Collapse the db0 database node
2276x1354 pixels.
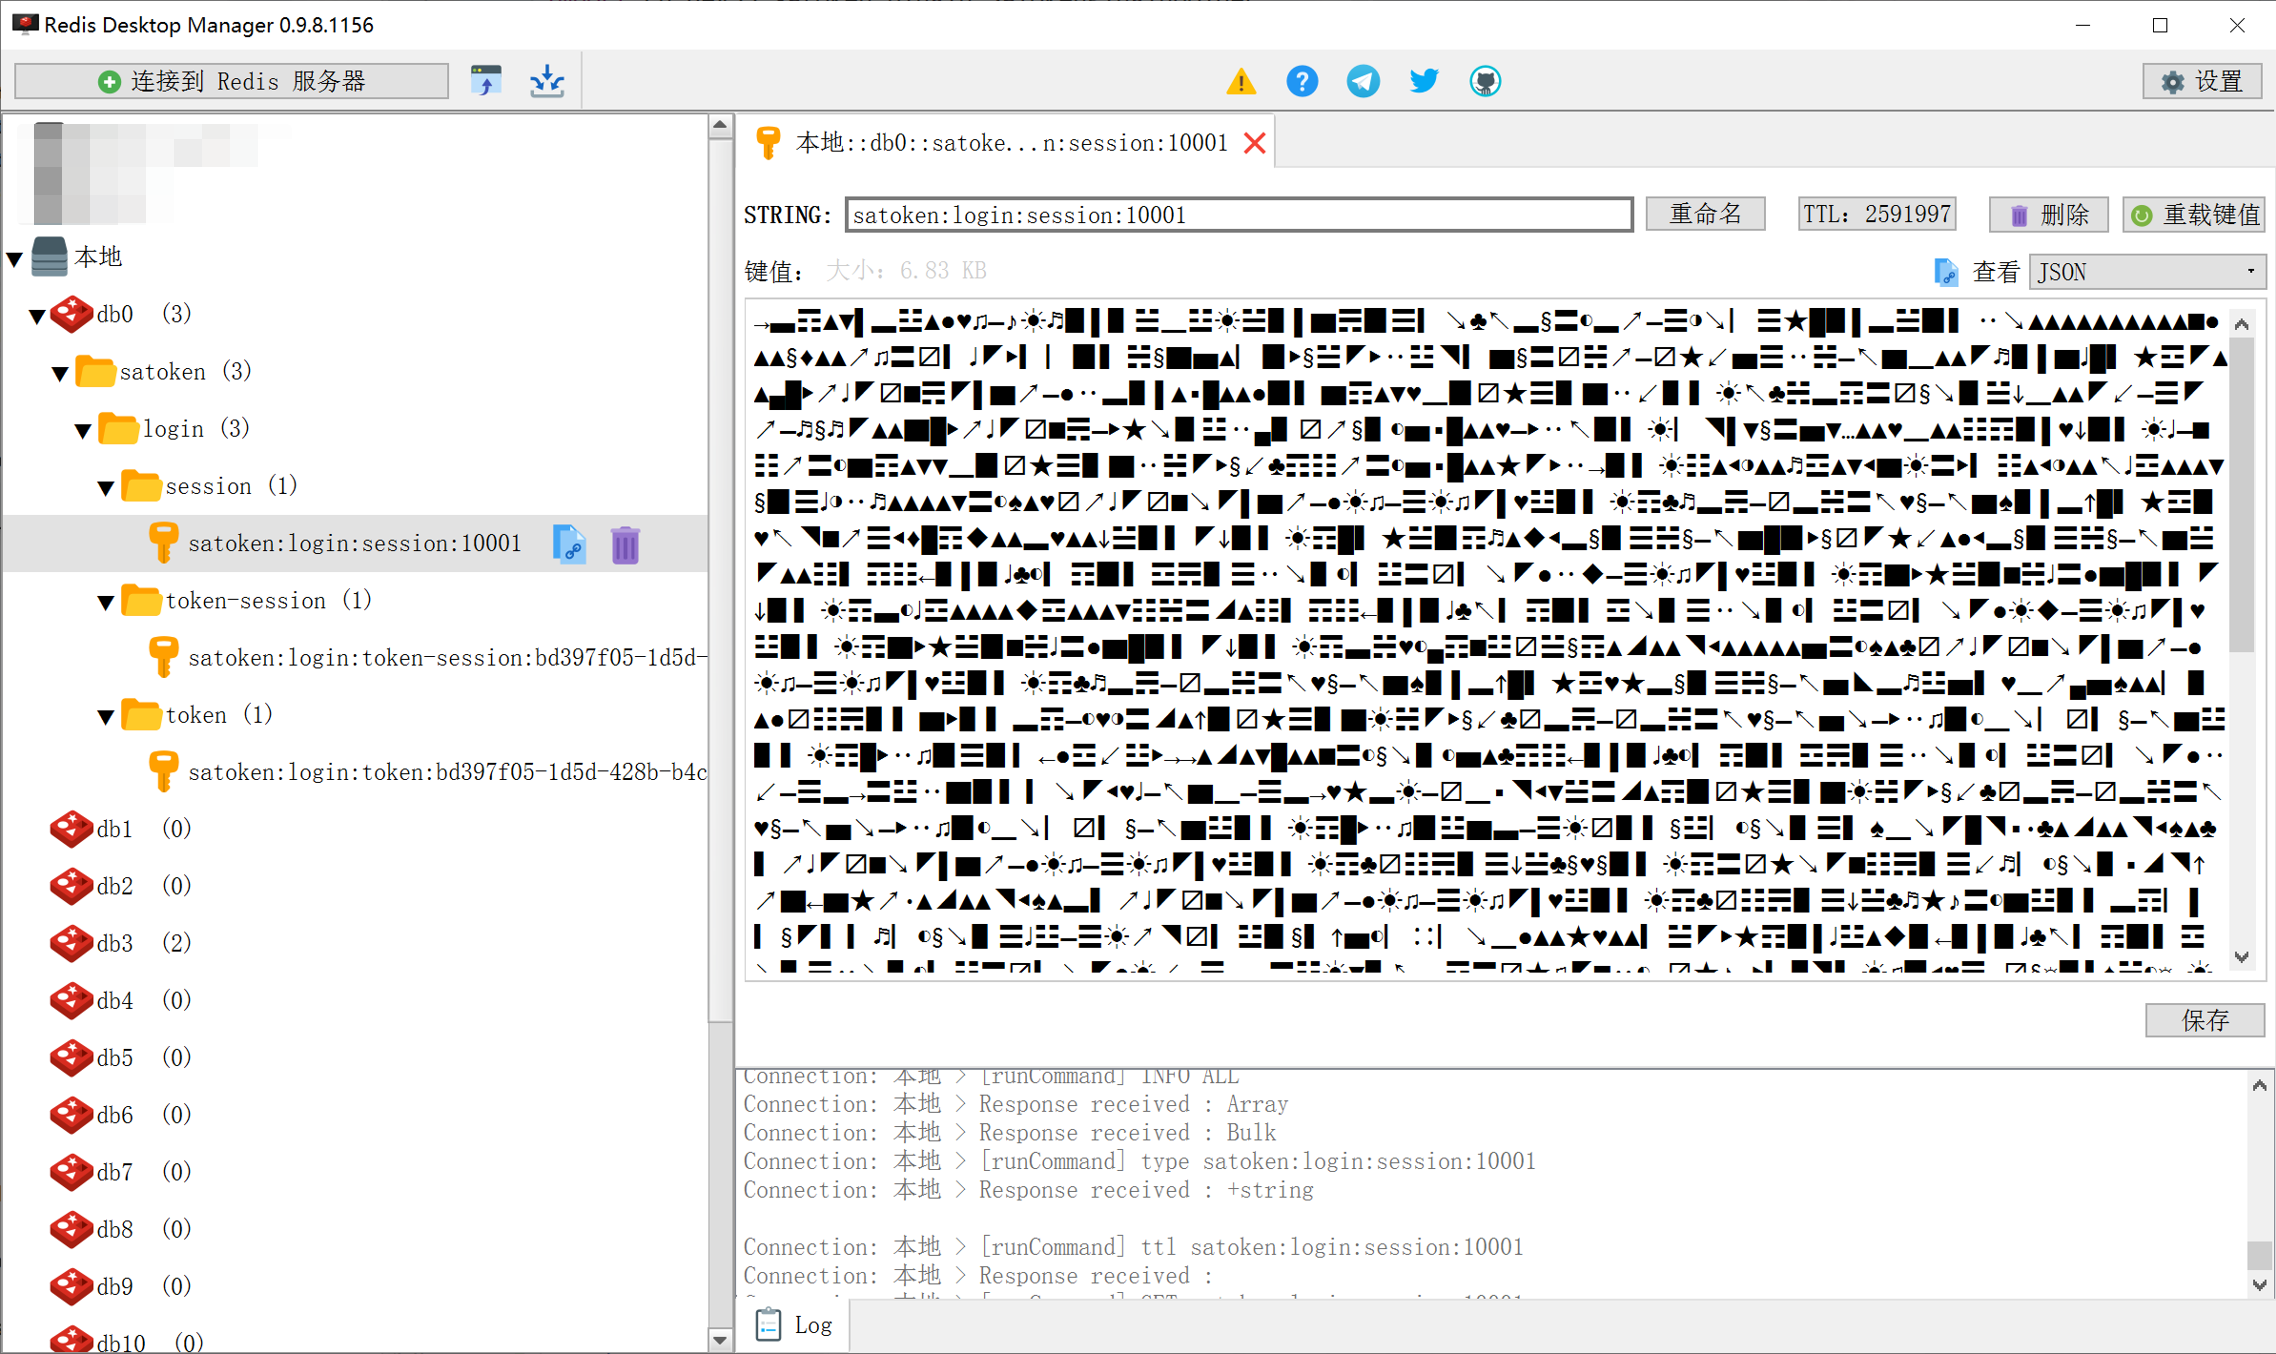pos(37,316)
